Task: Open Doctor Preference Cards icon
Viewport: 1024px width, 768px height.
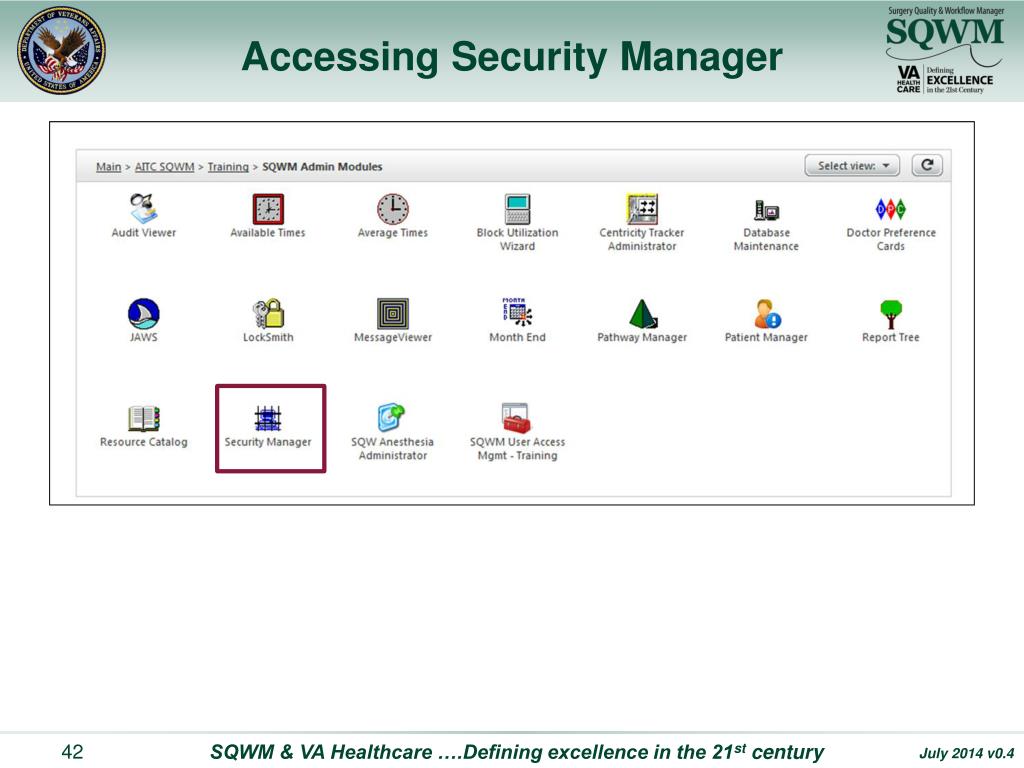Action: pyautogui.click(x=891, y=209)
